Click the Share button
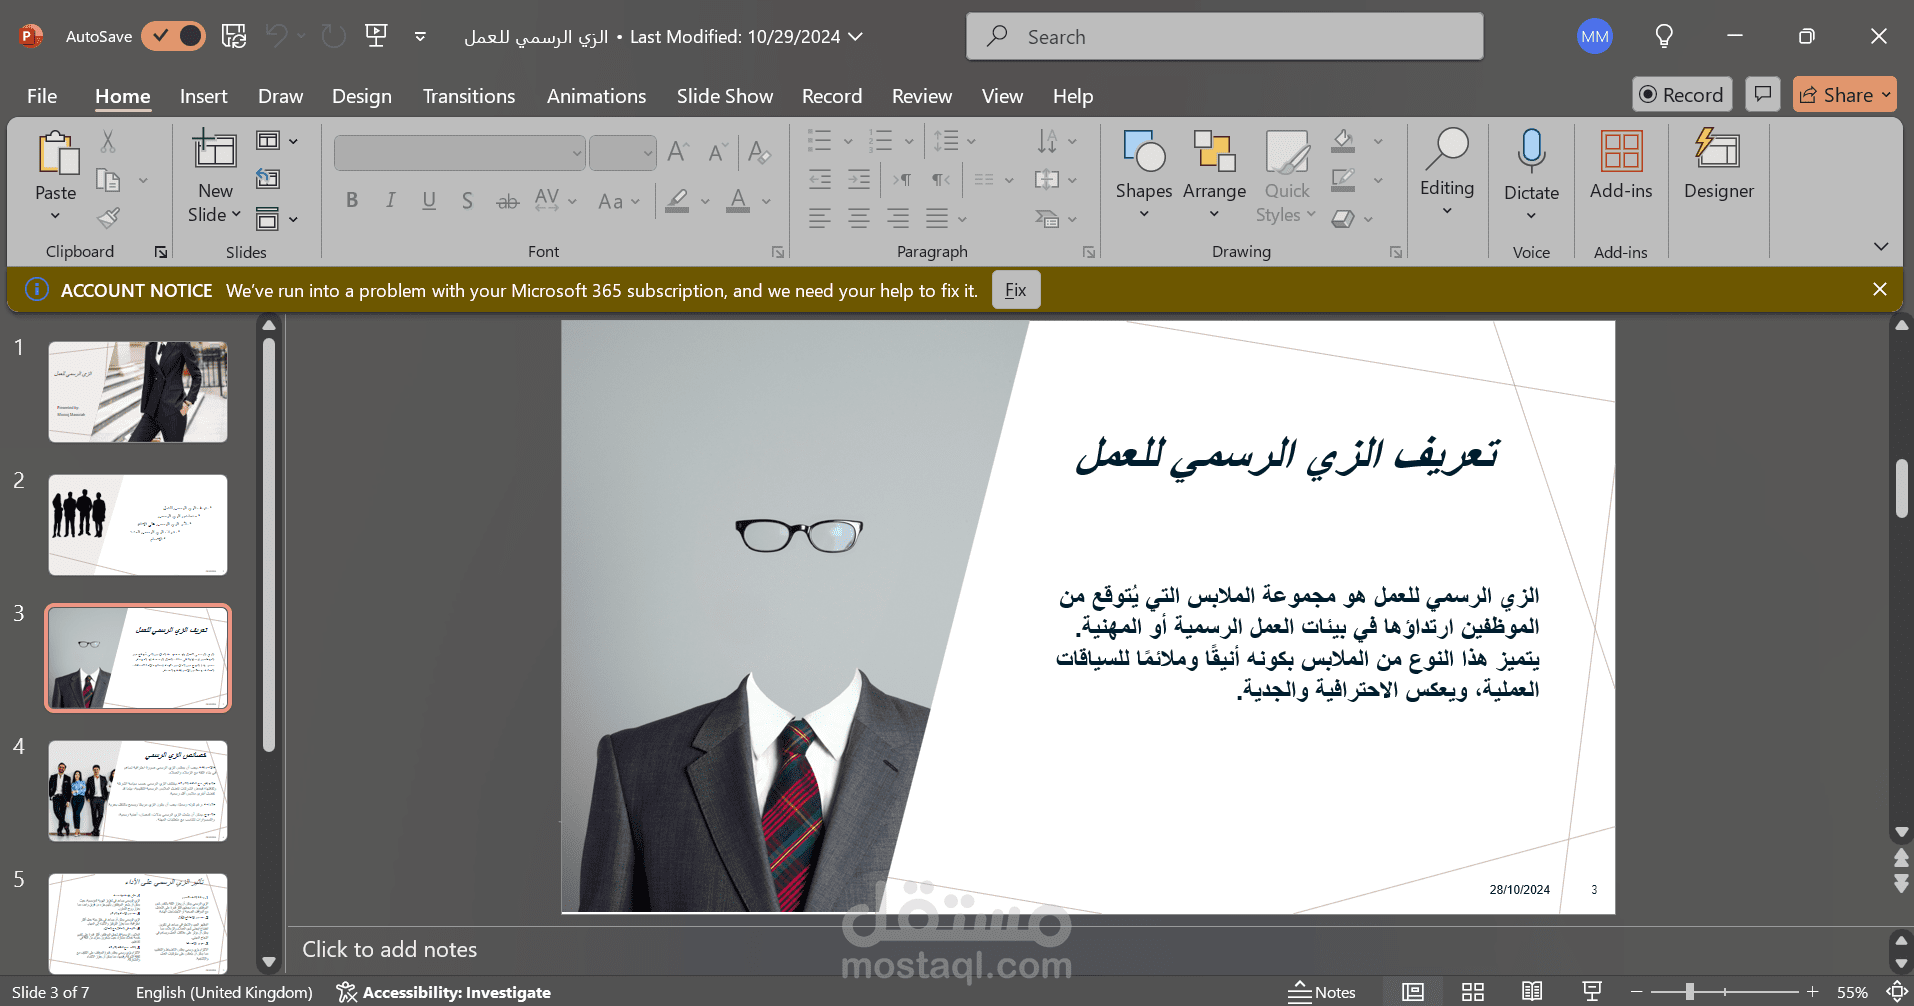 [x=1844, y=94]
